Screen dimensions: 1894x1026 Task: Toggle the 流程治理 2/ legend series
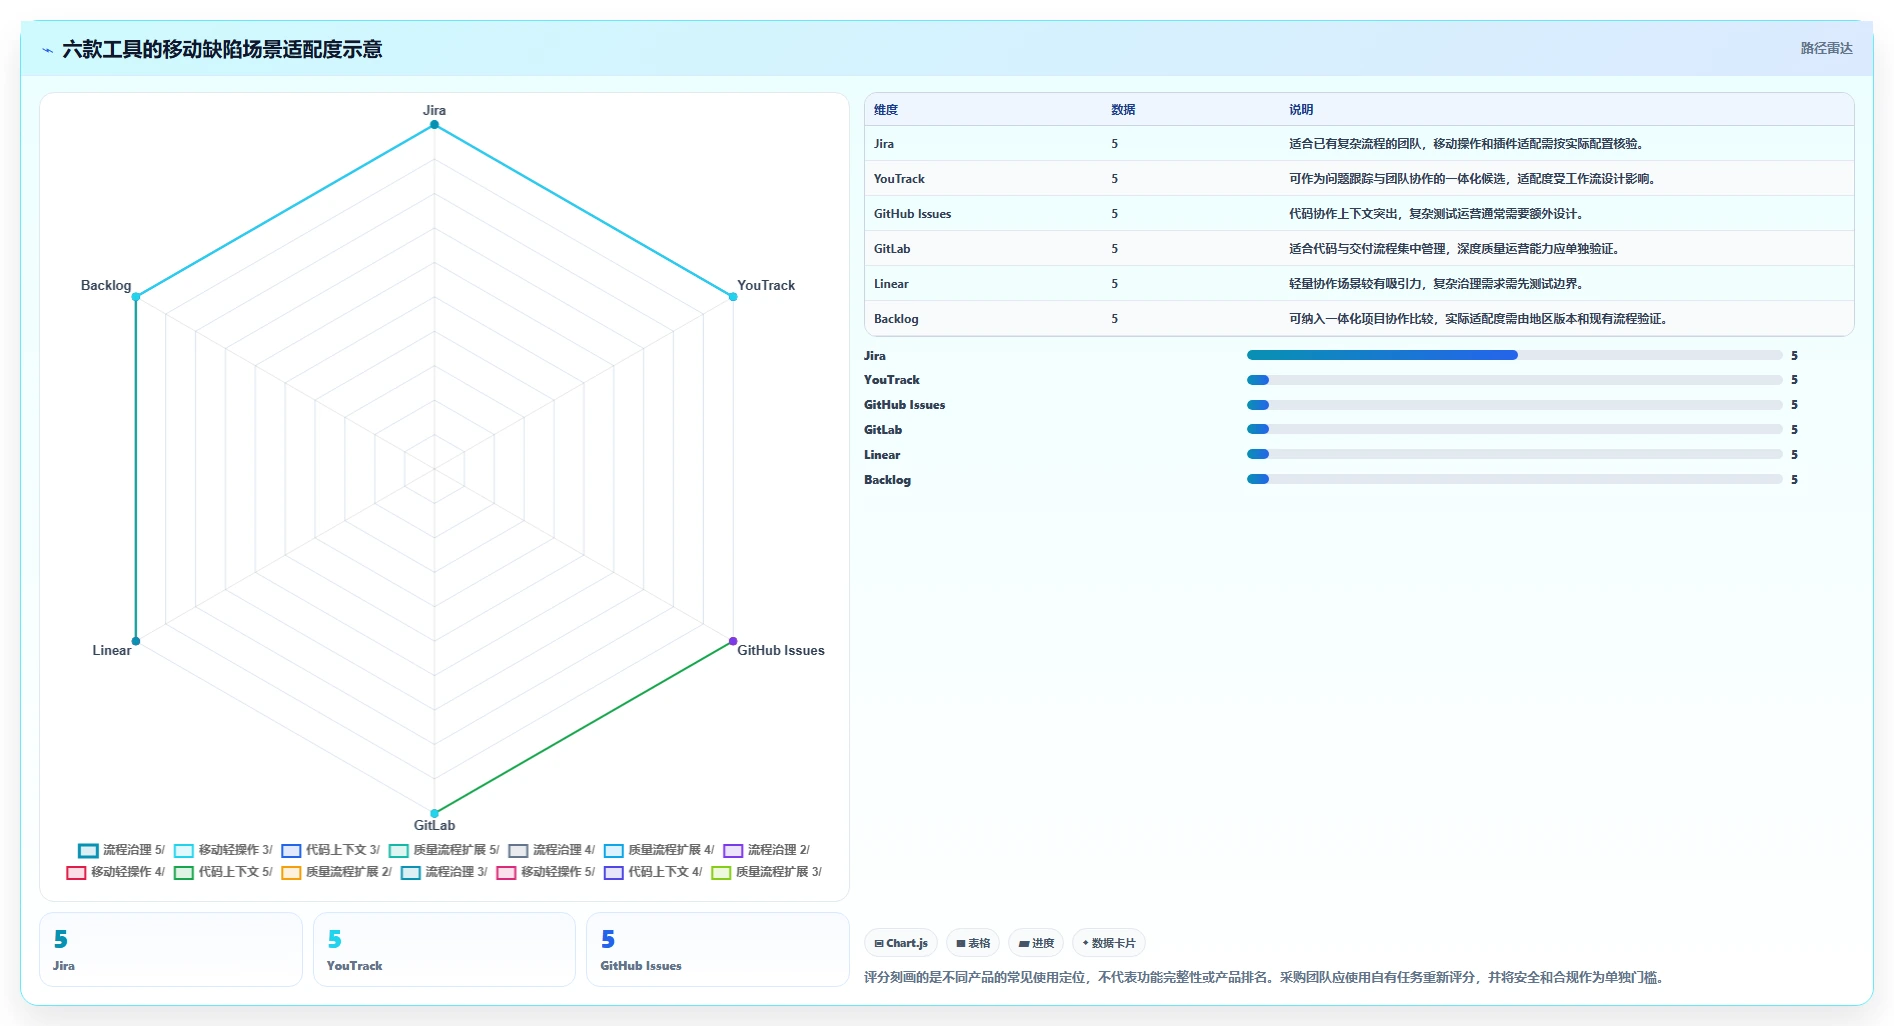point(767,850)
